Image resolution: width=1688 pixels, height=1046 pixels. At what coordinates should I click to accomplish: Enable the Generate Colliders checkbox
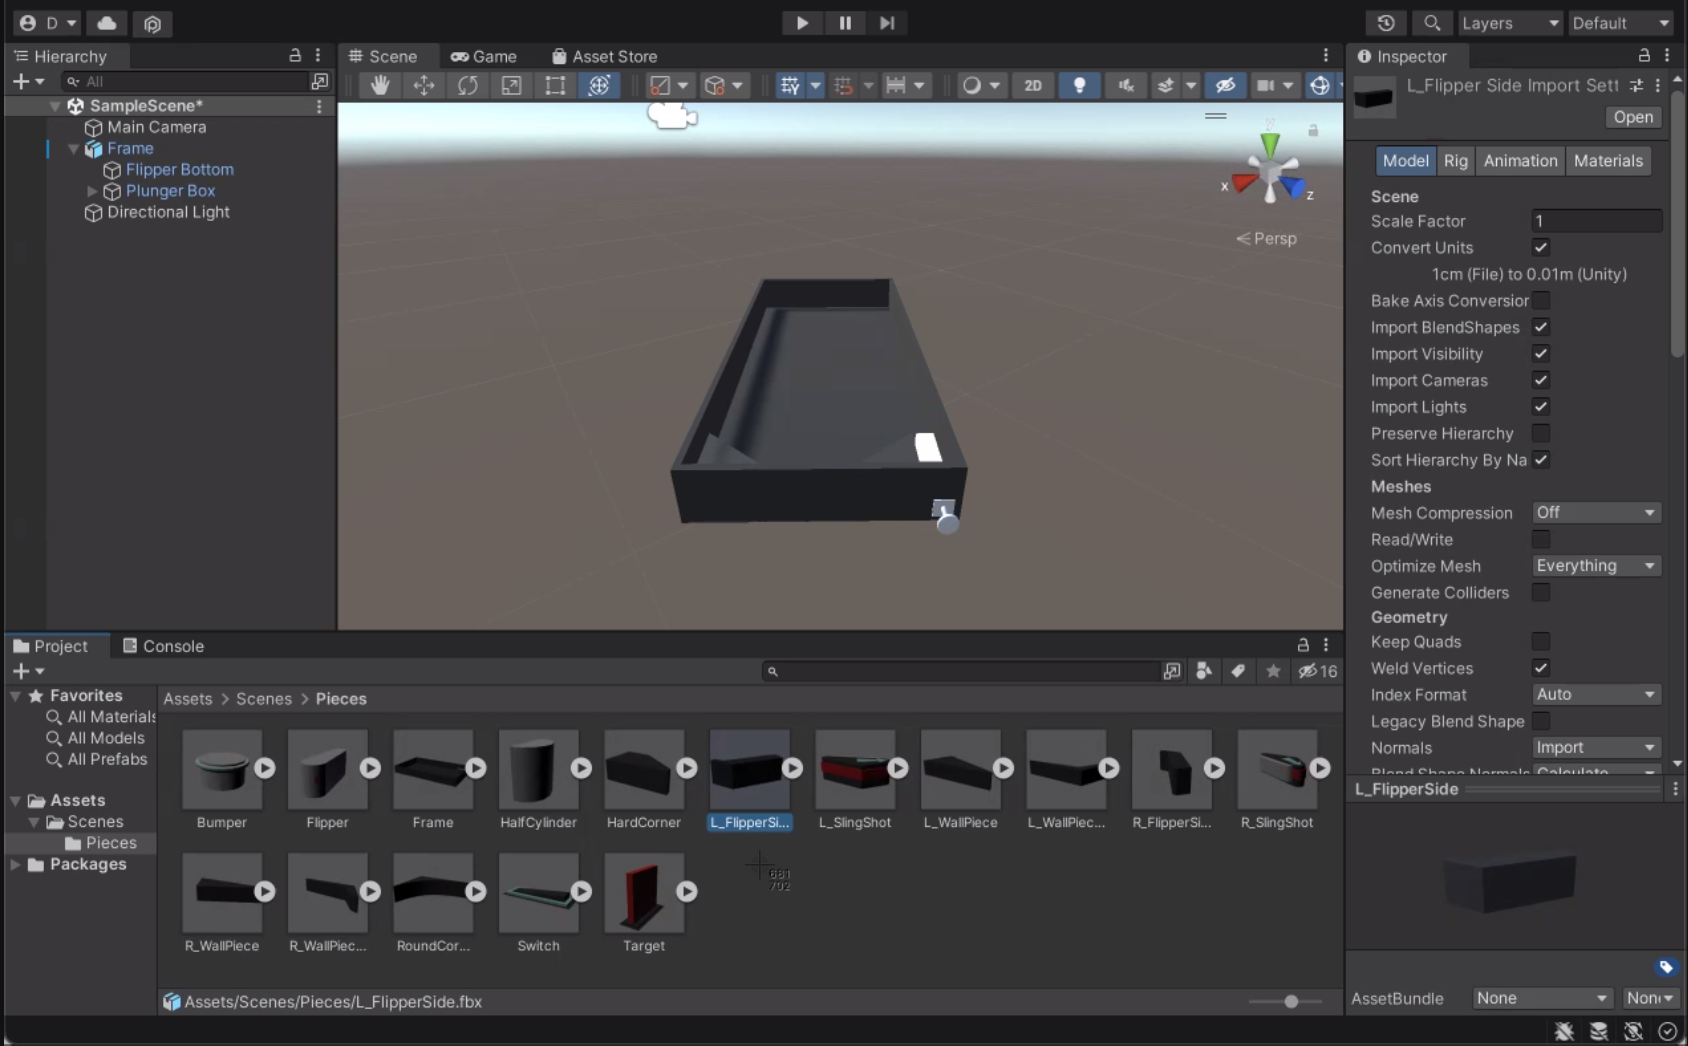tap(1541, 593)
